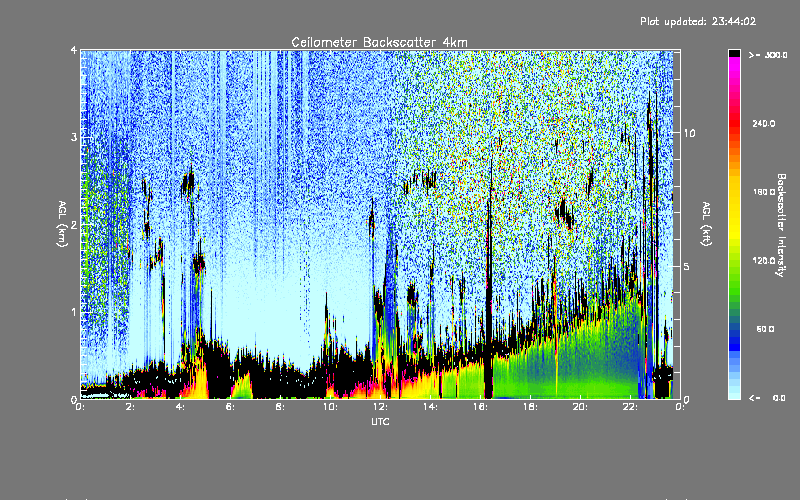
Task: Click the 'AGL (km)' axis label
Action: coord(62,224)
